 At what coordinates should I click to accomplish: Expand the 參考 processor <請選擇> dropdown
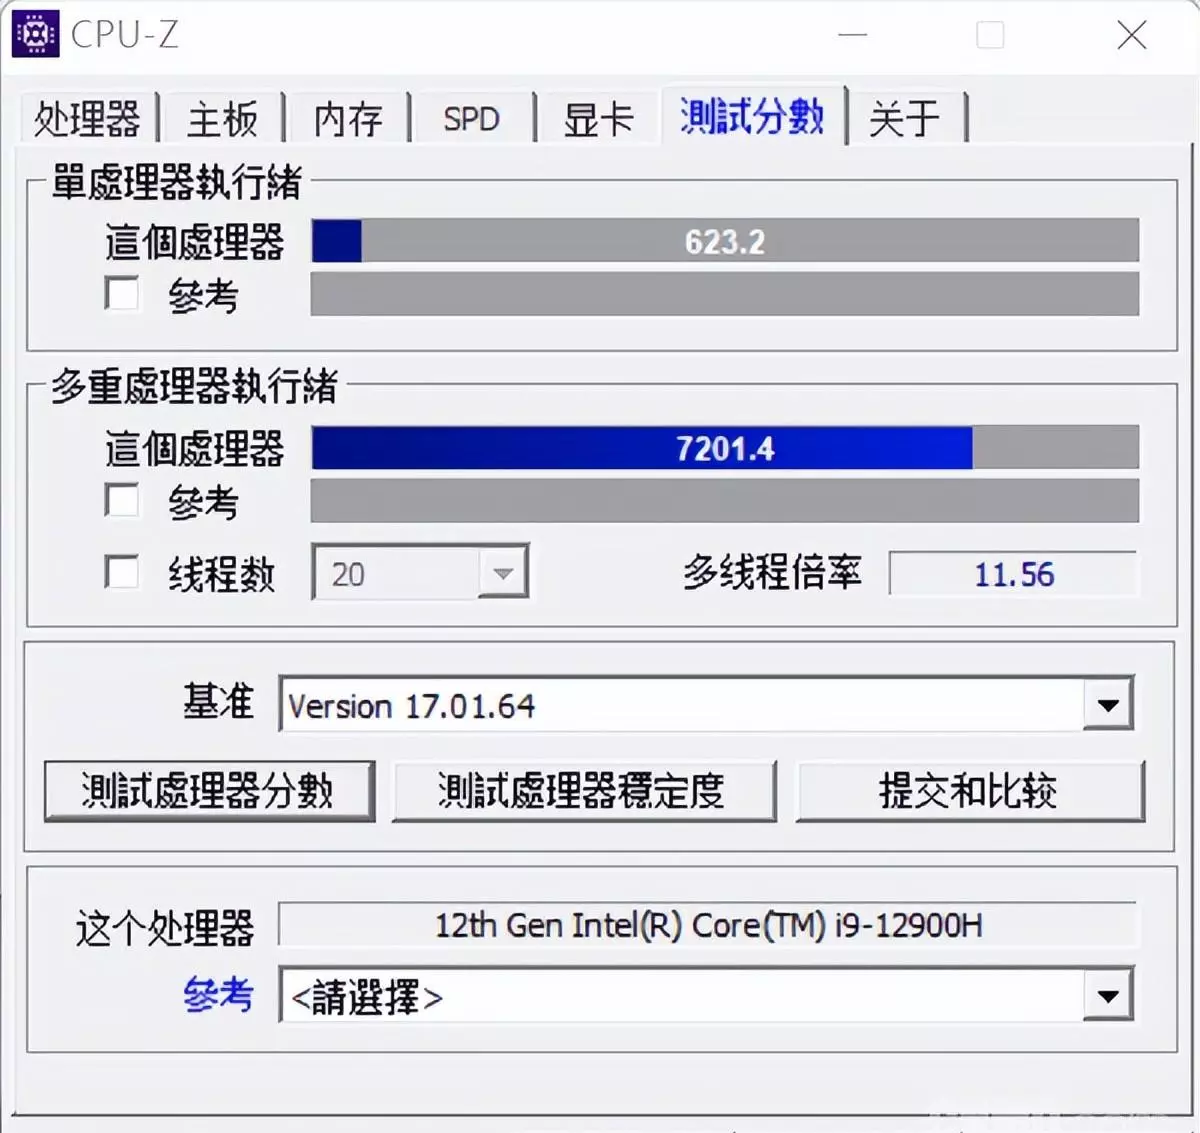(1107, 996)
